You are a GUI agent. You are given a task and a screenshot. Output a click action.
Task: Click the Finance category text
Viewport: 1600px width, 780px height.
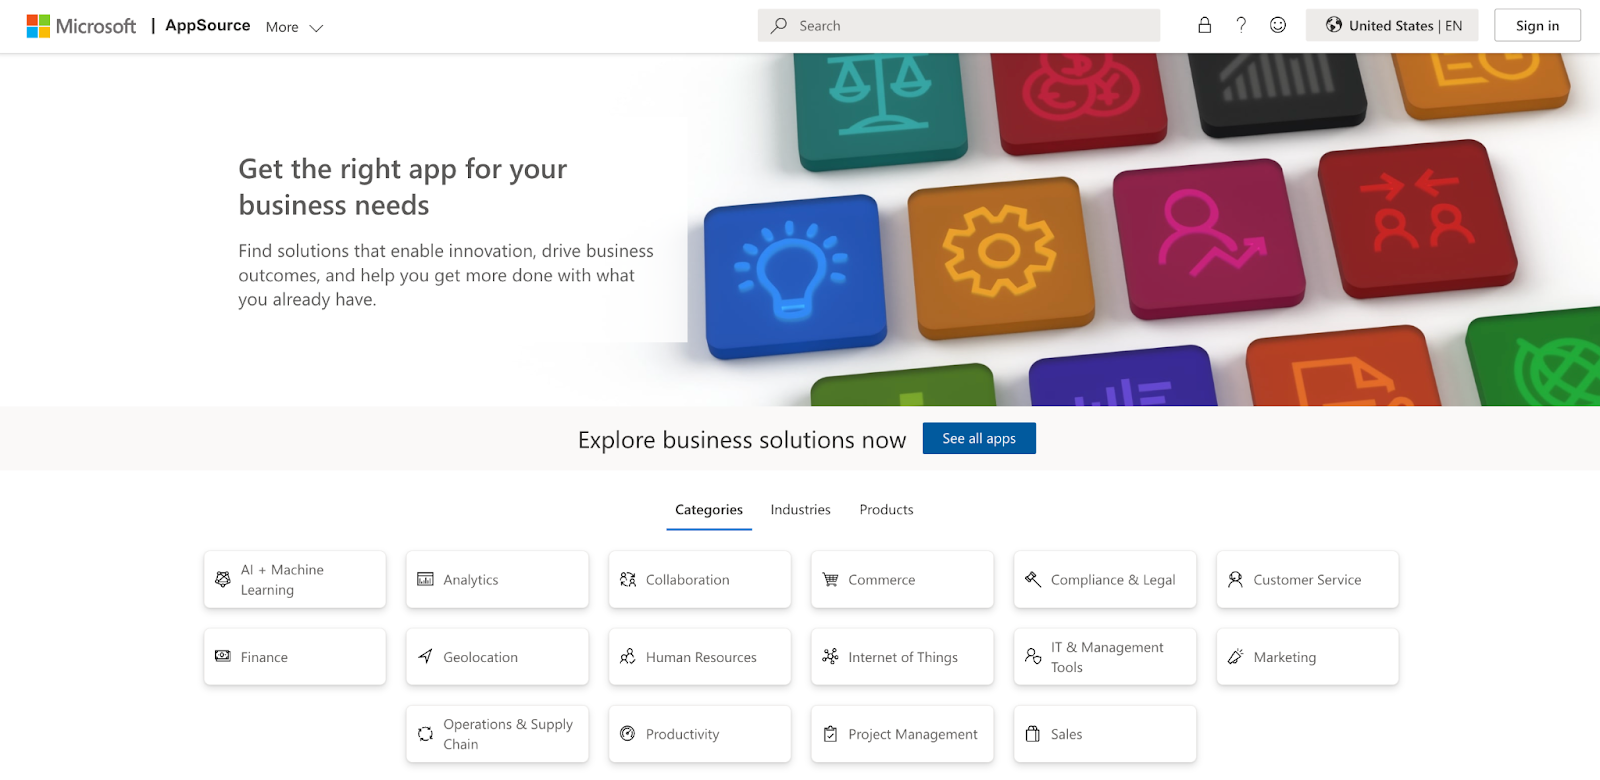[x=264, y=657]
